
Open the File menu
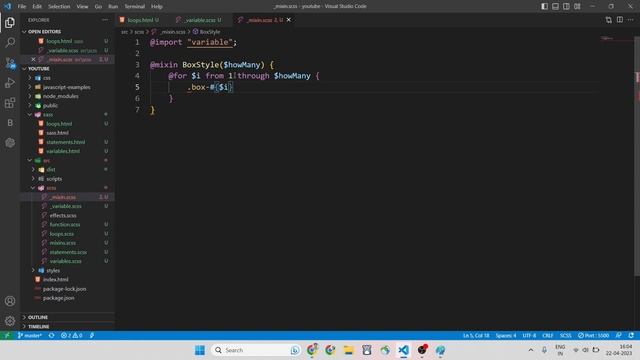22,6
